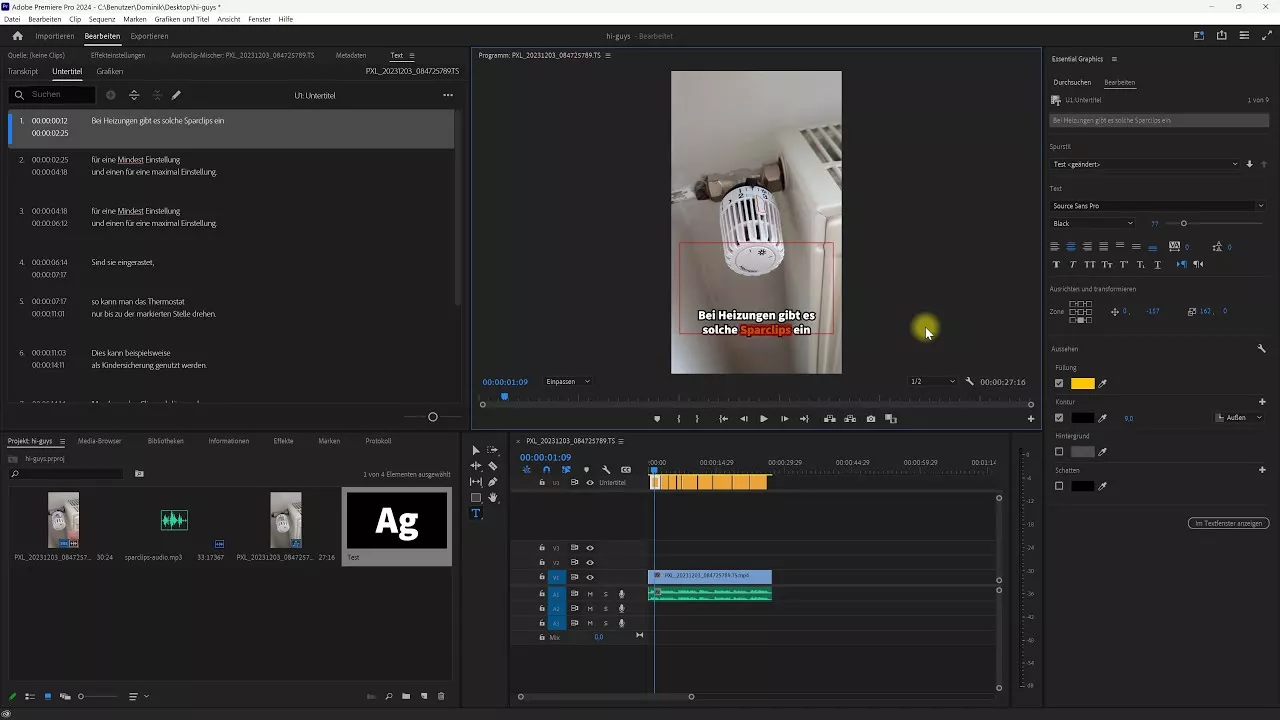Apply bold formatting in Essential Graphics text options

1056,264
